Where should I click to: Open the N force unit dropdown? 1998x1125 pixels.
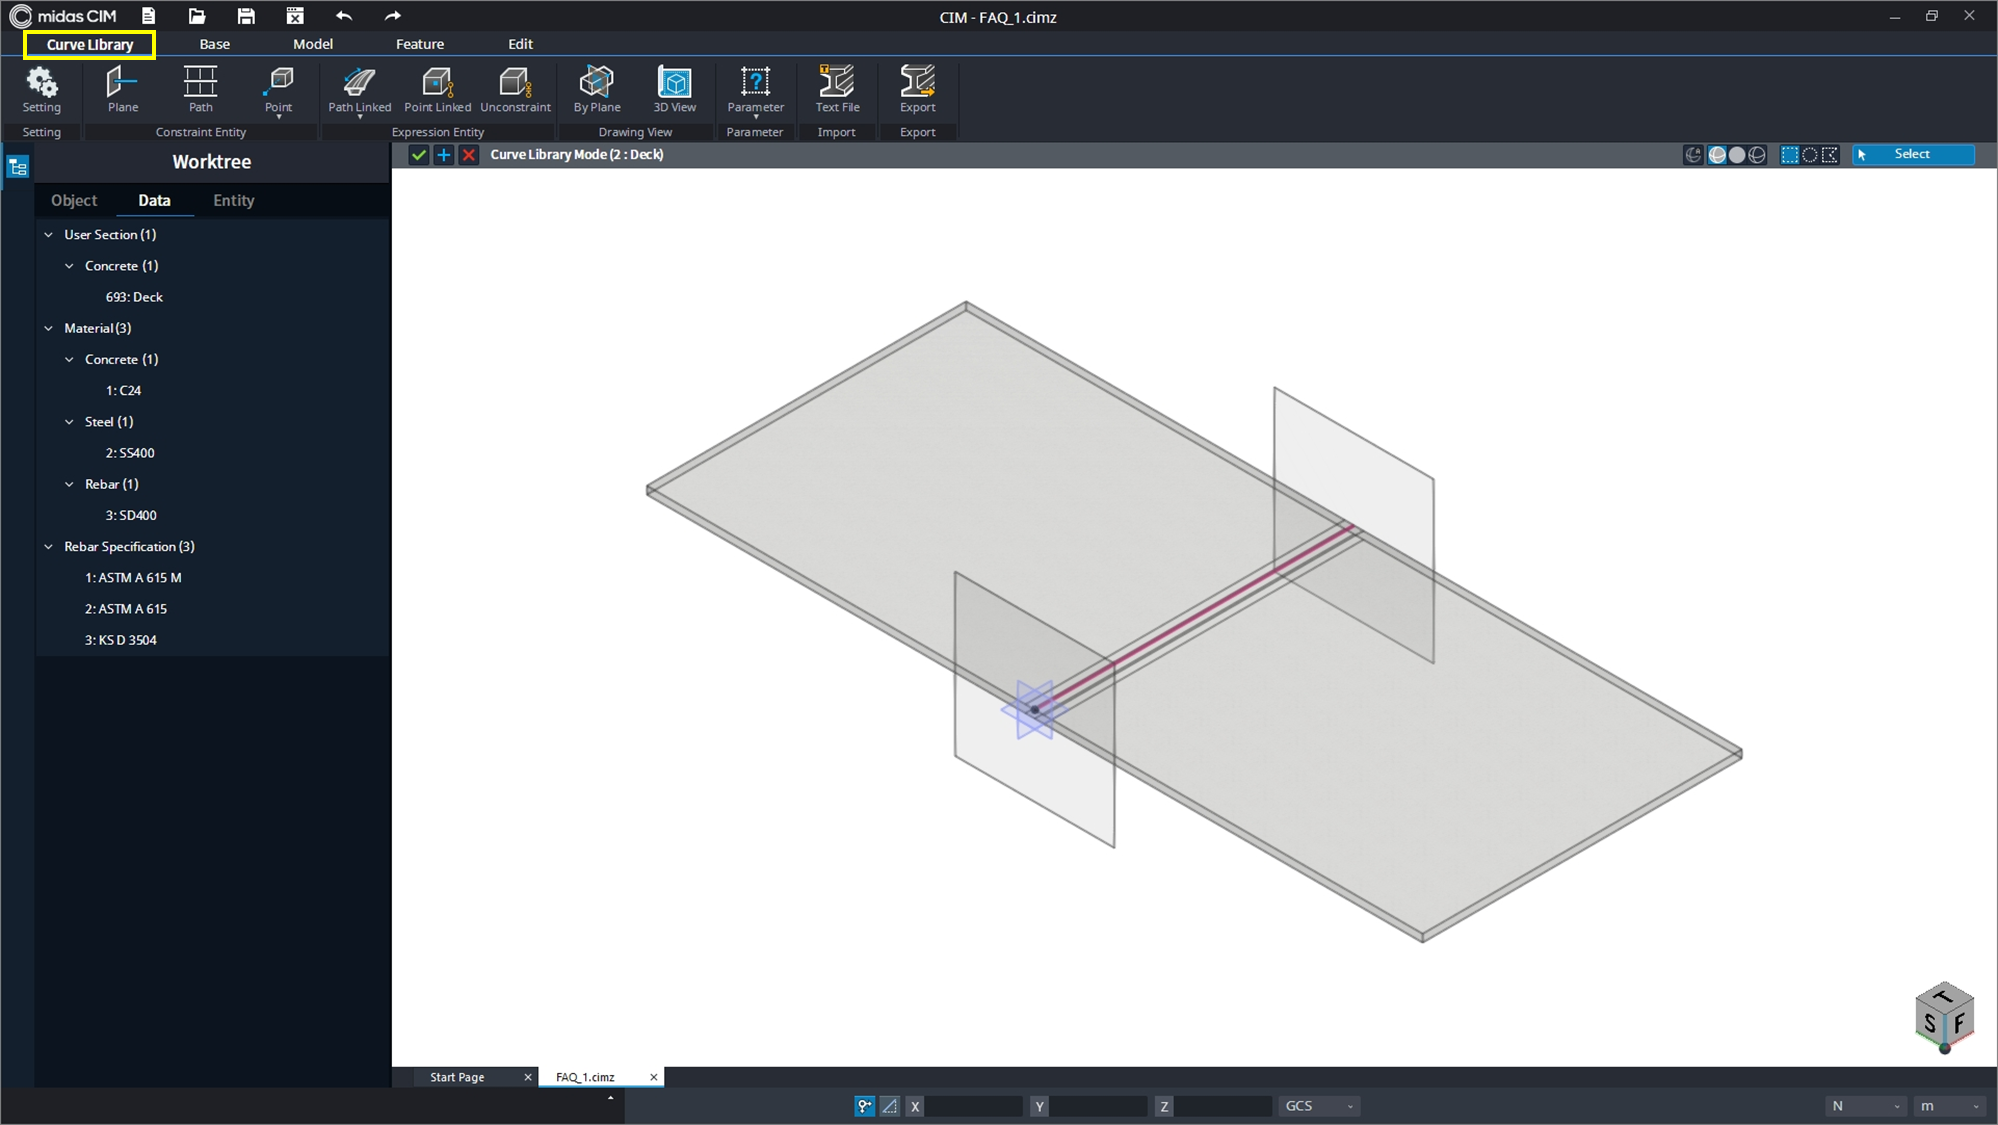(1865, 1106)
